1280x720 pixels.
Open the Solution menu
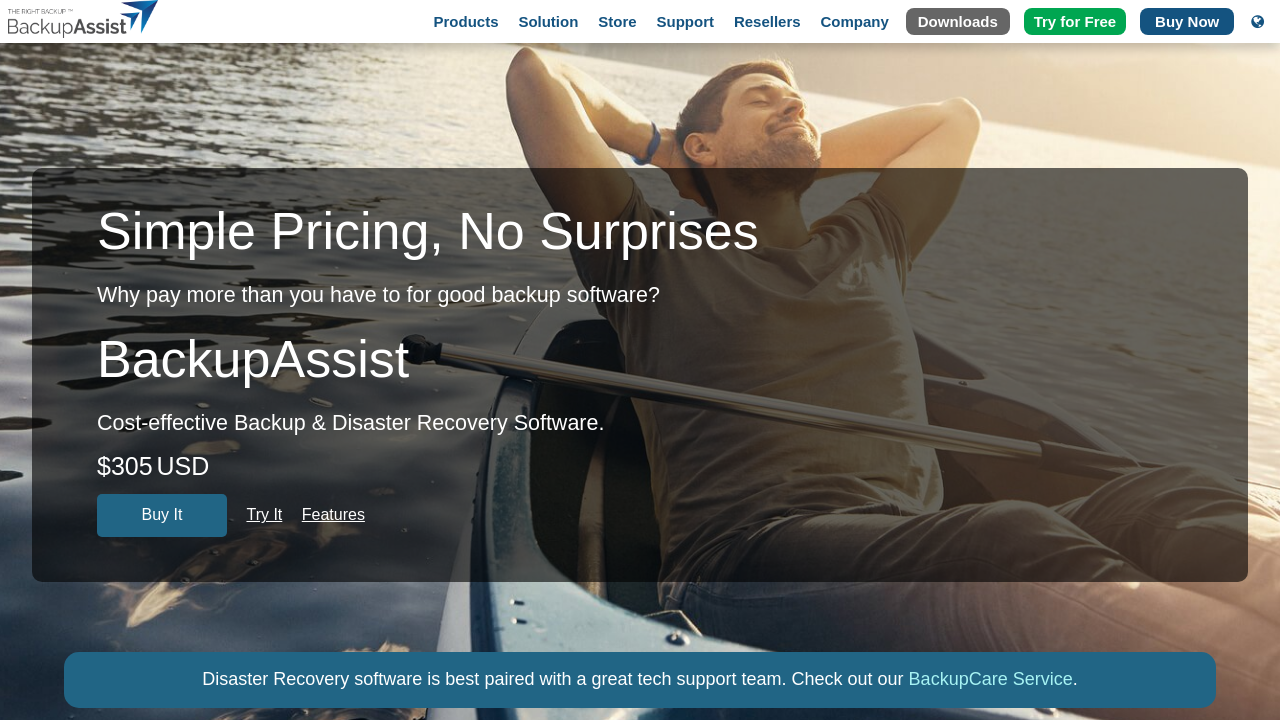point(548,22)
